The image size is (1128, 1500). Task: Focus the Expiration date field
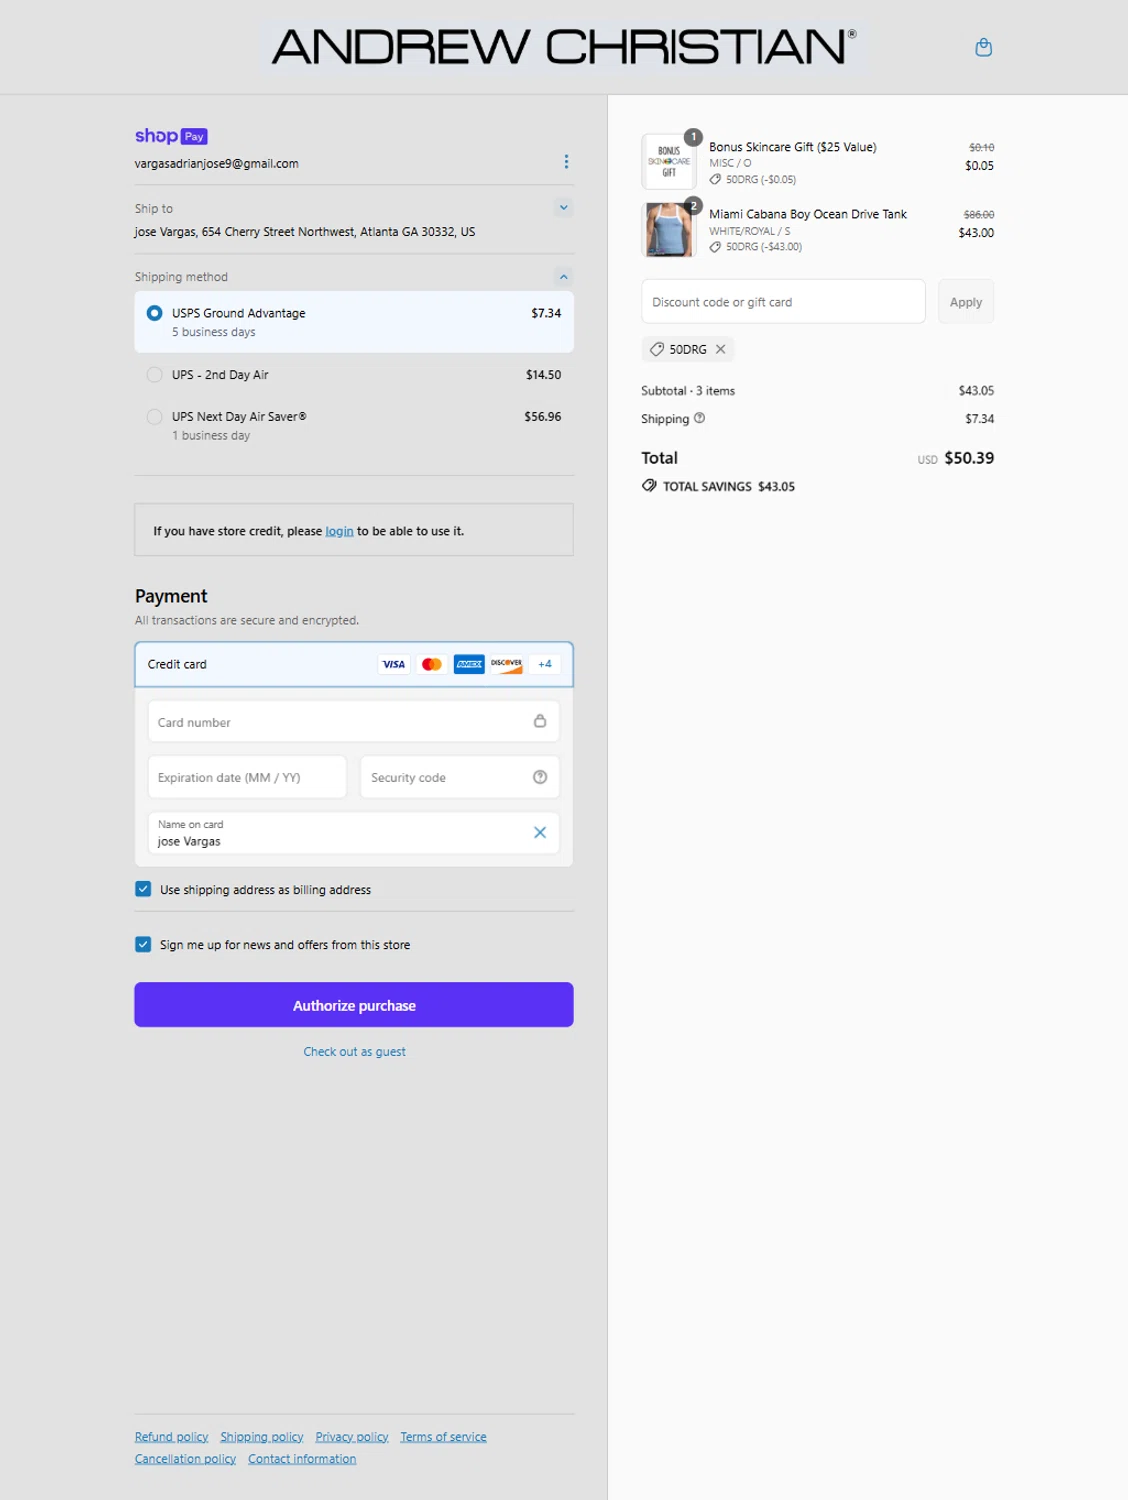click(x=247, y=777)
